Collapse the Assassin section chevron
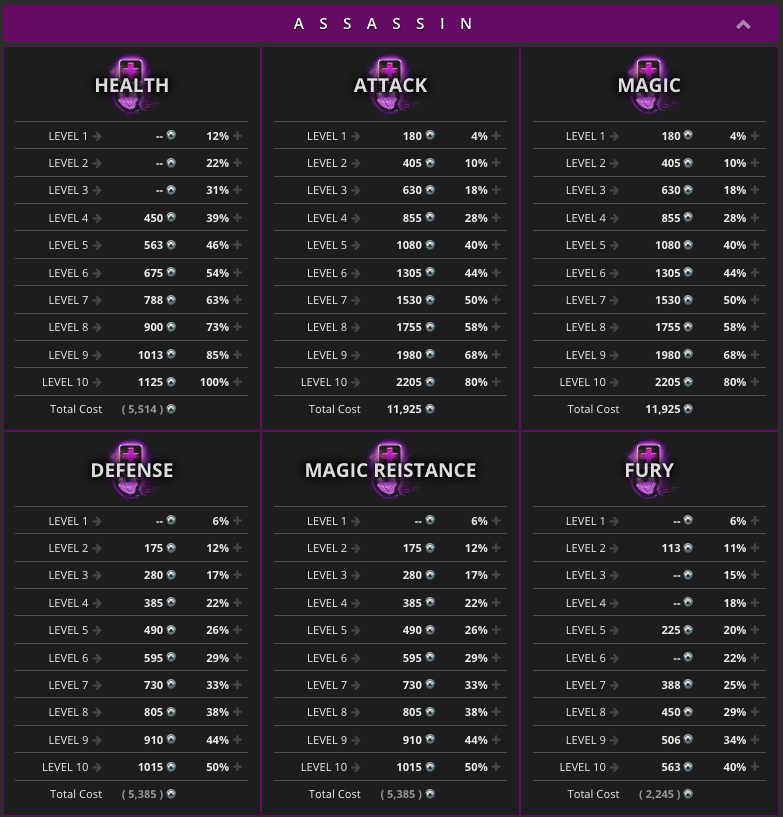 tap(743, 25)
